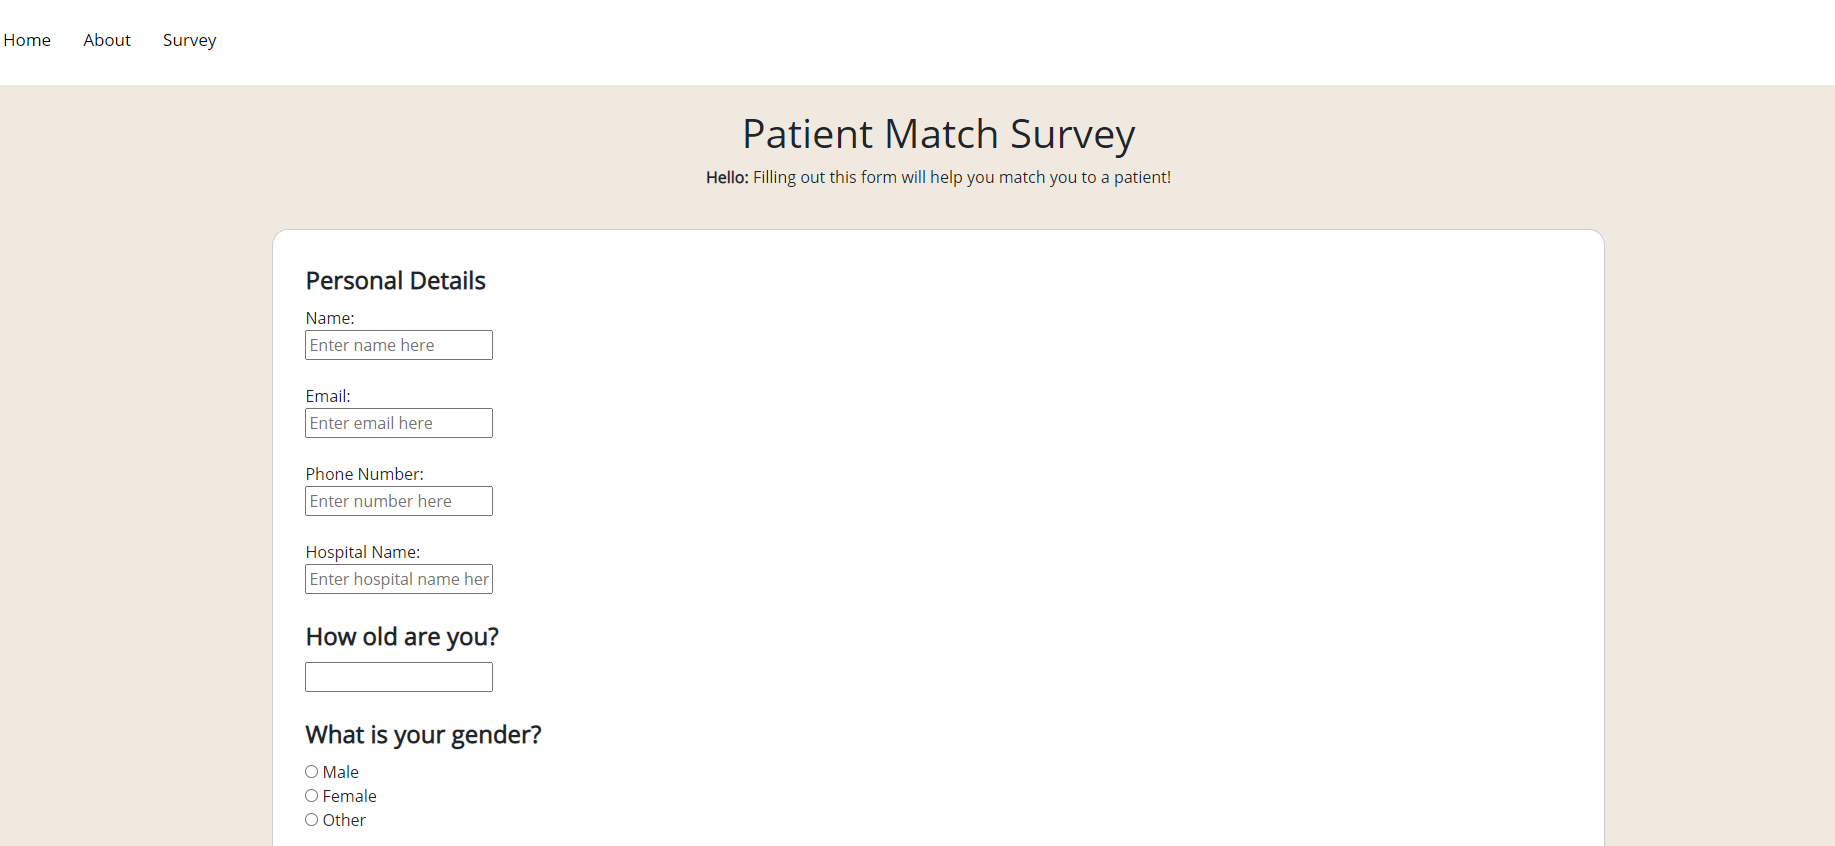Screen dimensions: 1835x846
Task: Select the Male radio button
Action: [312, 772]
